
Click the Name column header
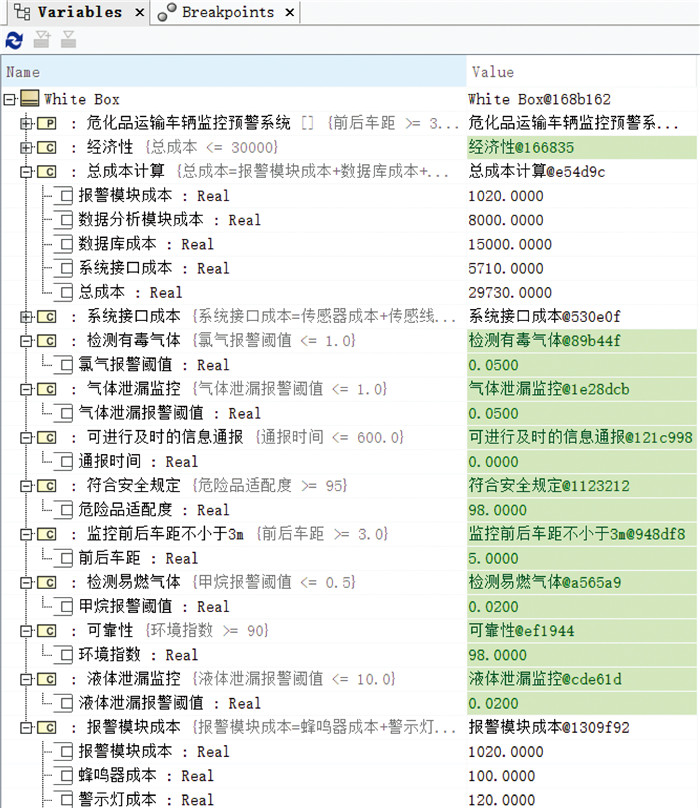tap(234, 72)
